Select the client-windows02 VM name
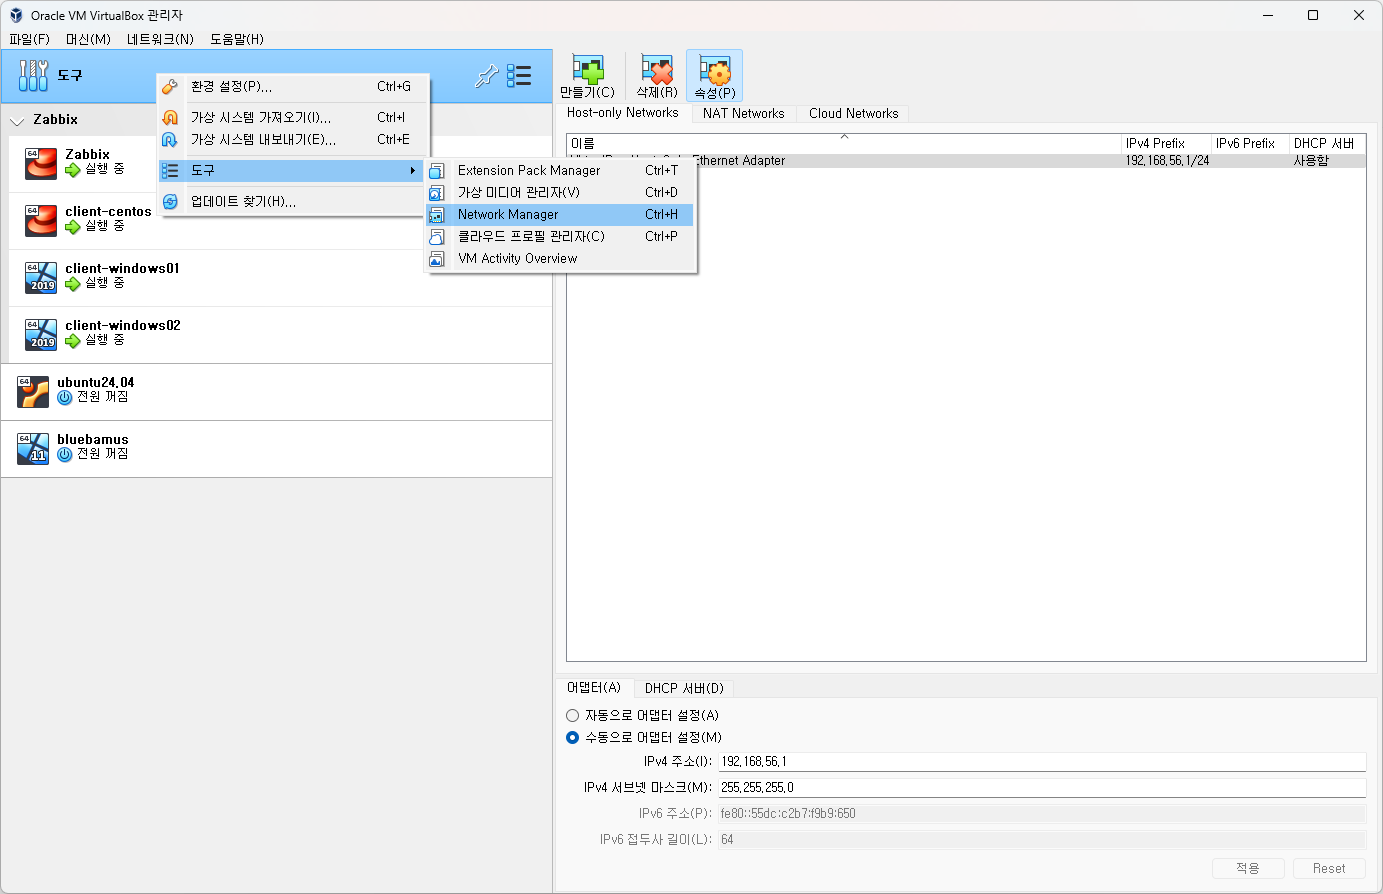The image size is (1383, 894). point(123,326)
